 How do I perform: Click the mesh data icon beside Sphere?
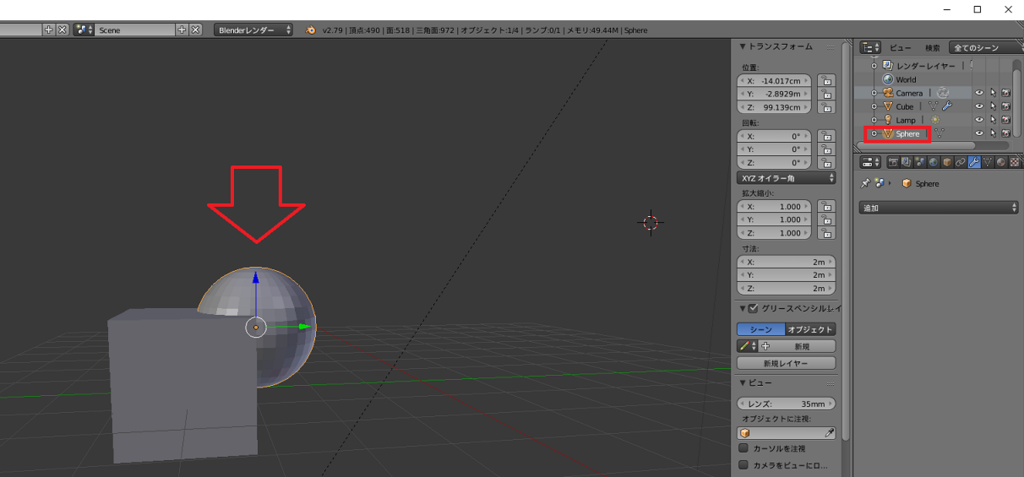point(939,134)
